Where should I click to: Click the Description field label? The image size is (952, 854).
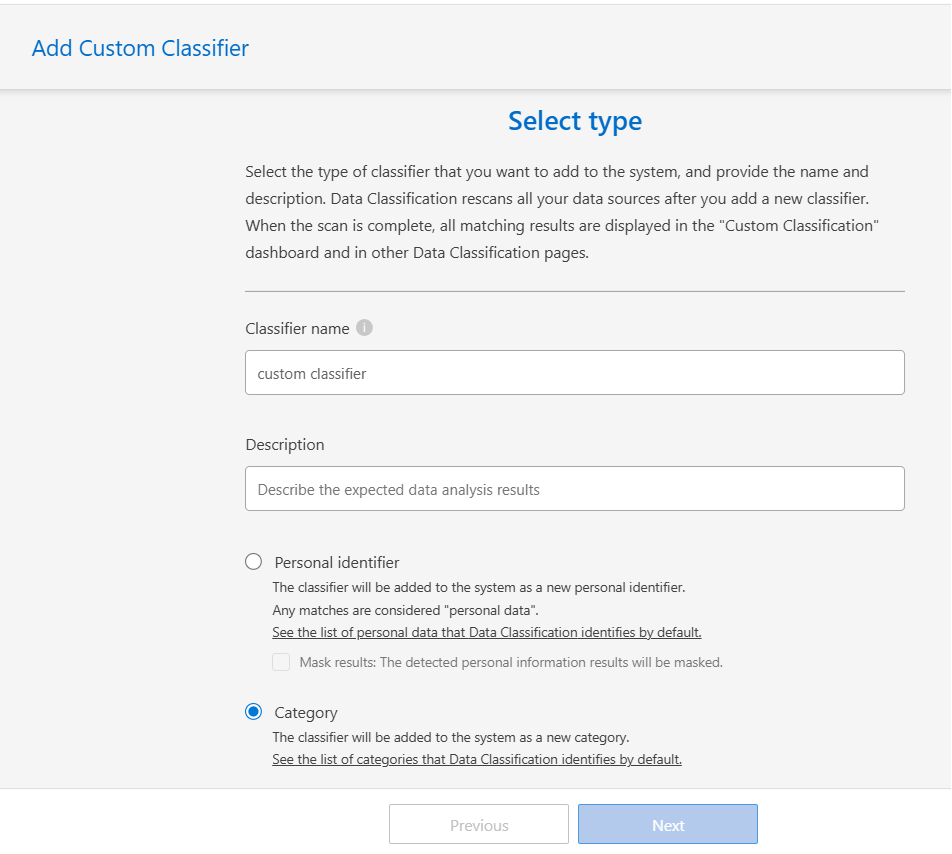pos(284,444)
